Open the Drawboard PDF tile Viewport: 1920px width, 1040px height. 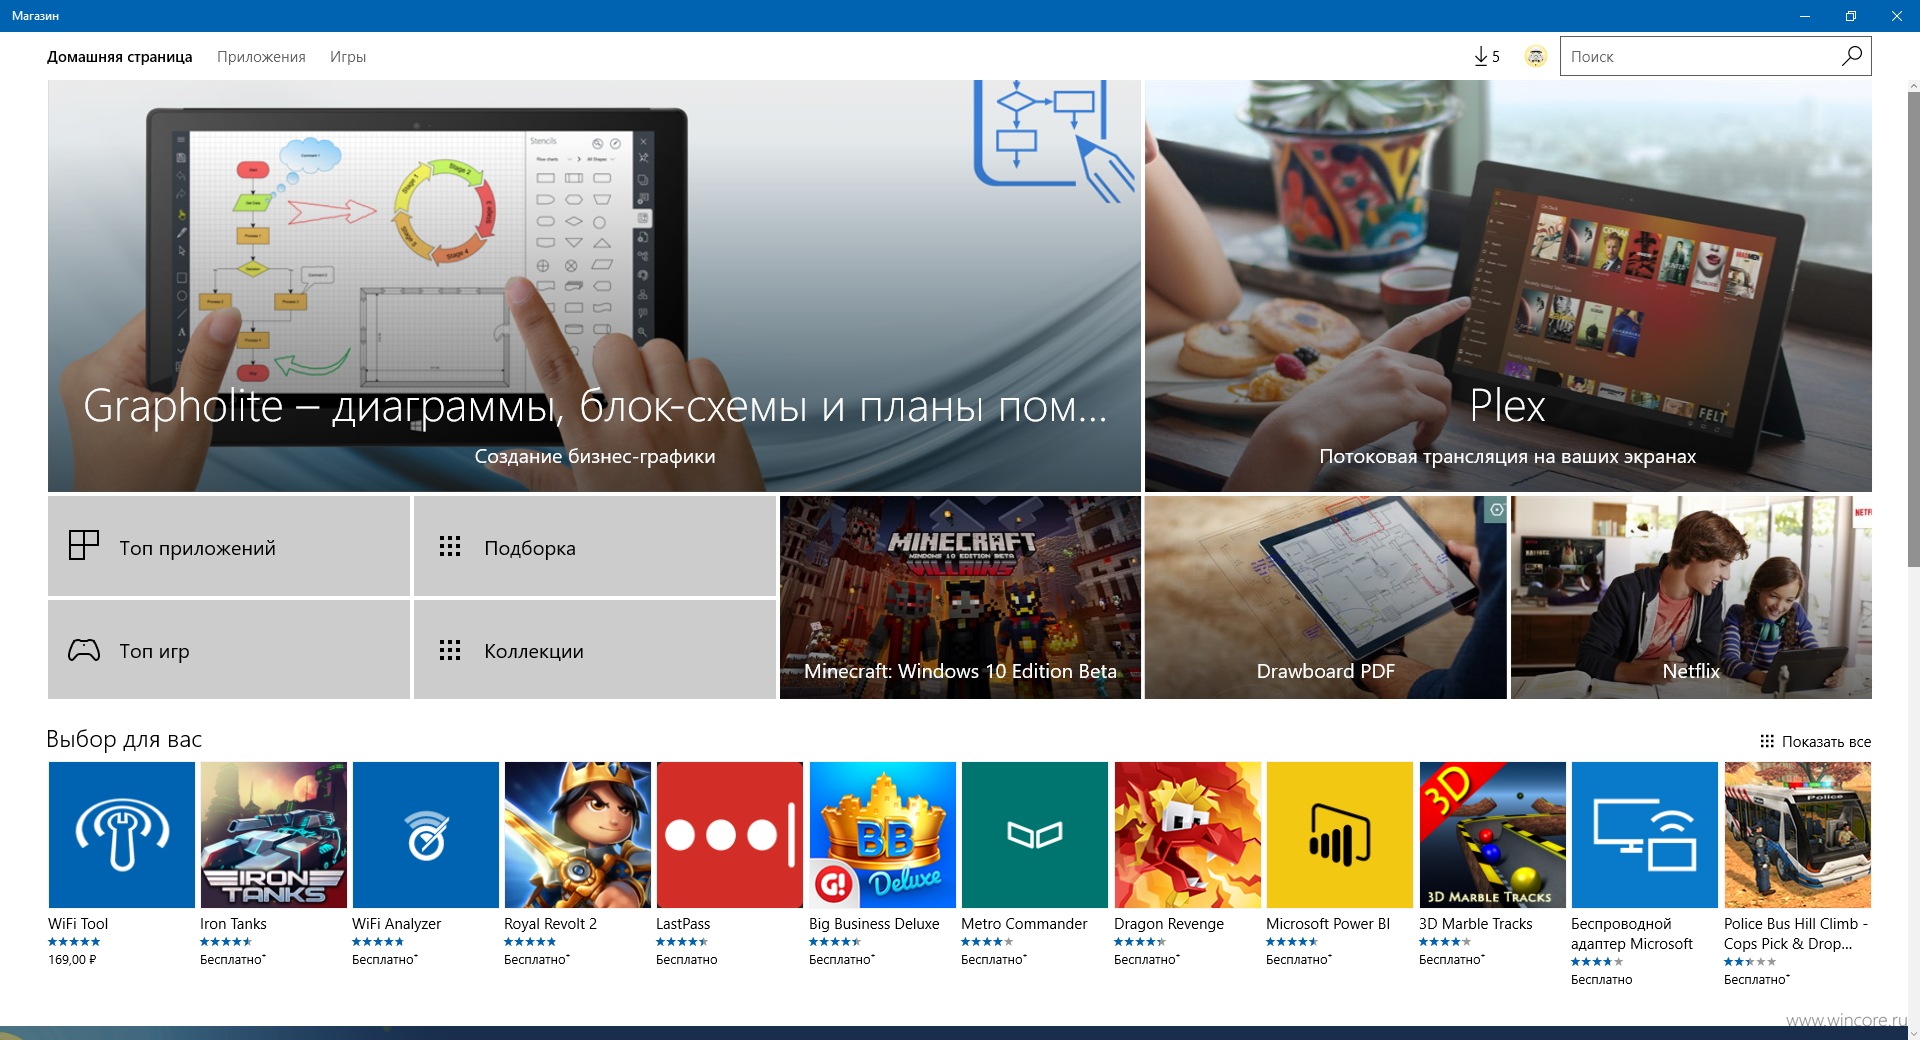click(1325, 597)
